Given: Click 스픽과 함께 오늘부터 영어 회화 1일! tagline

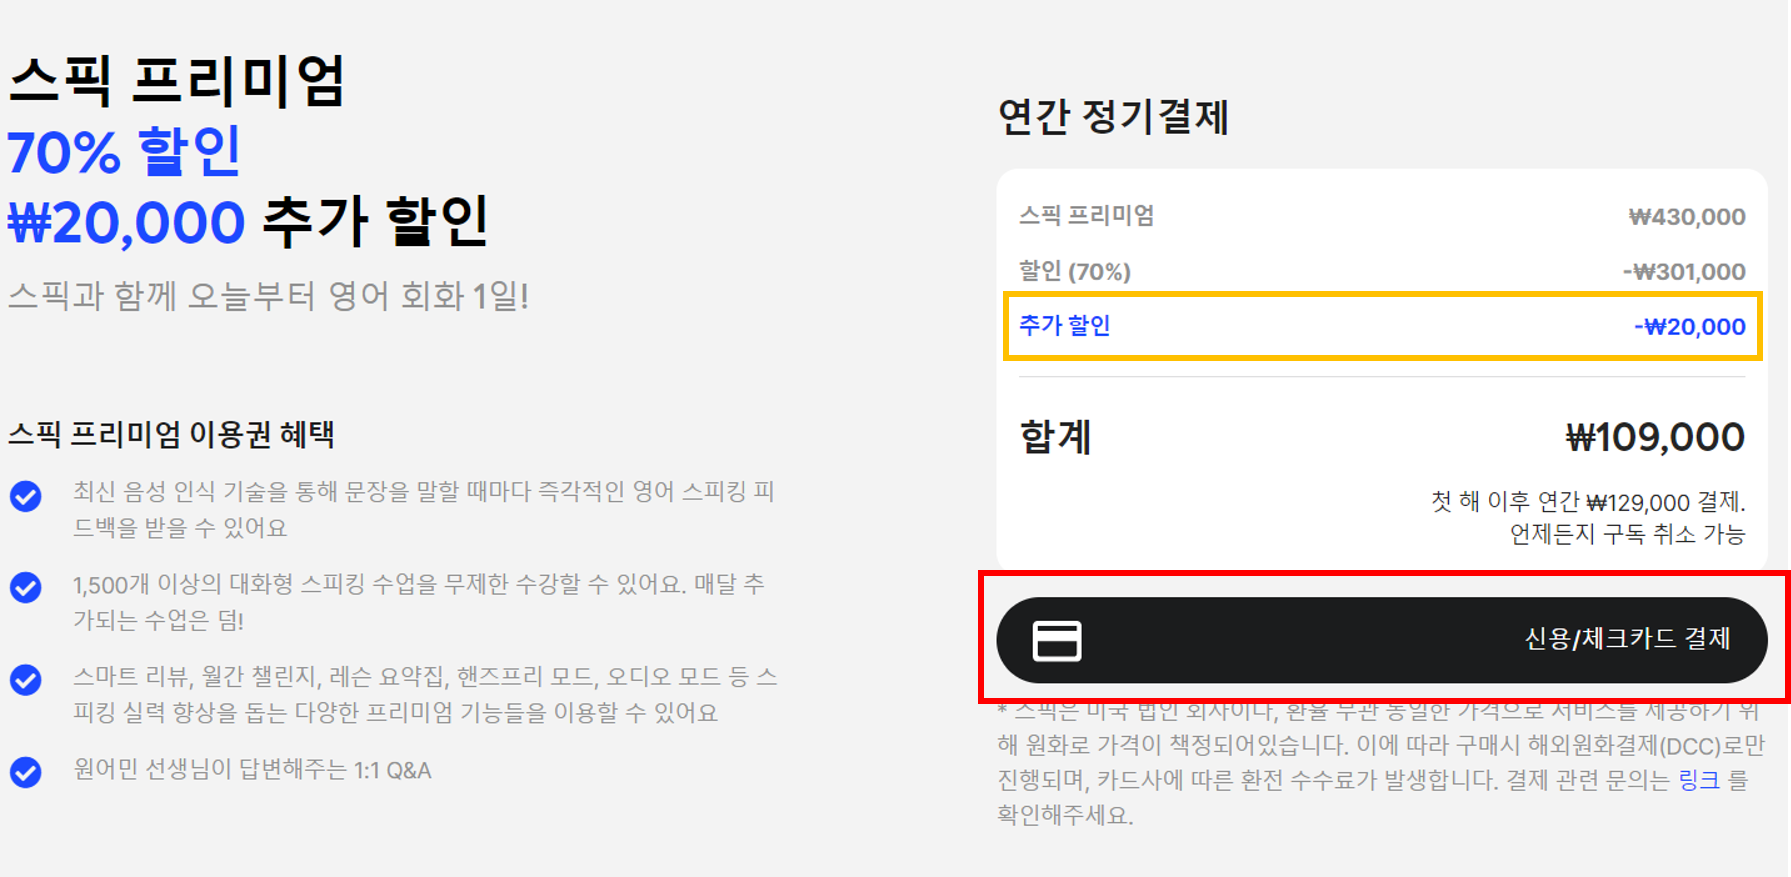Looking at the screenshot, I should (x=268, y=297).
